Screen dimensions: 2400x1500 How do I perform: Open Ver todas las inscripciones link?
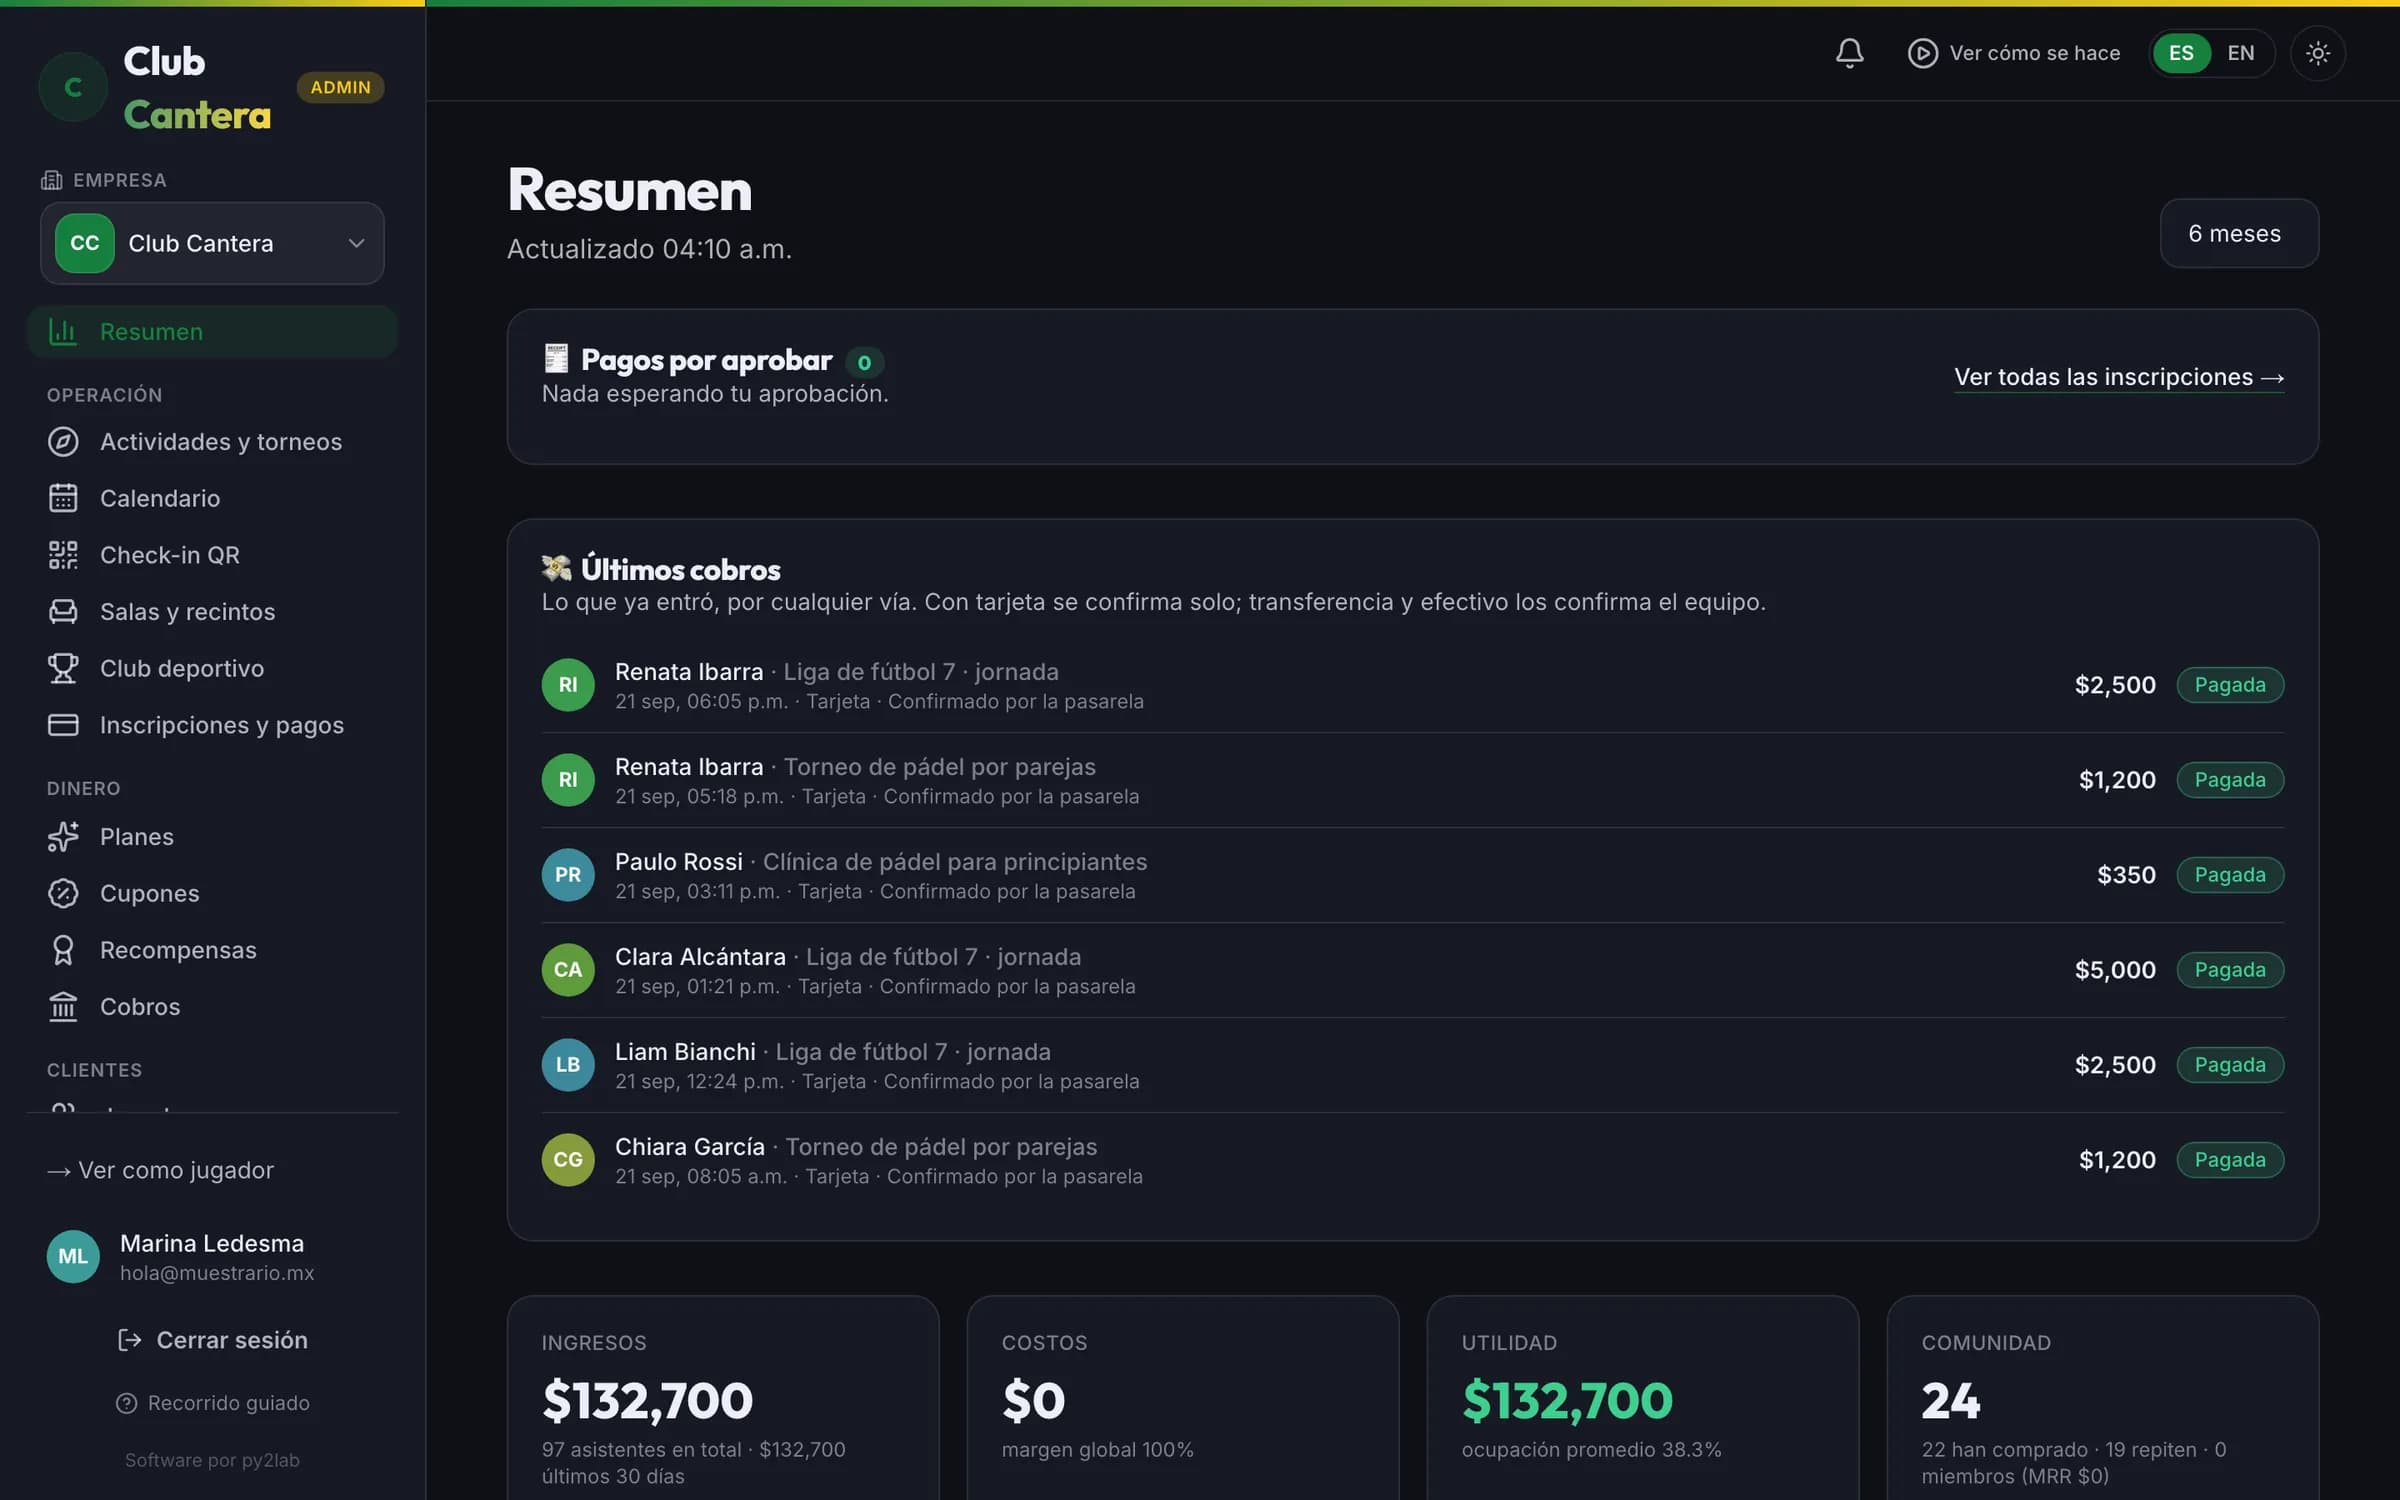tap(2119, 377)
